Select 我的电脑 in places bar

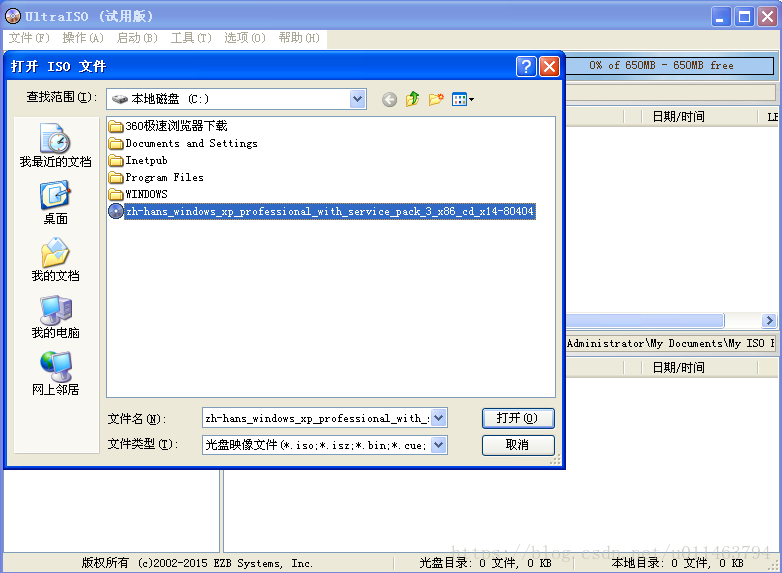[55, 317]
